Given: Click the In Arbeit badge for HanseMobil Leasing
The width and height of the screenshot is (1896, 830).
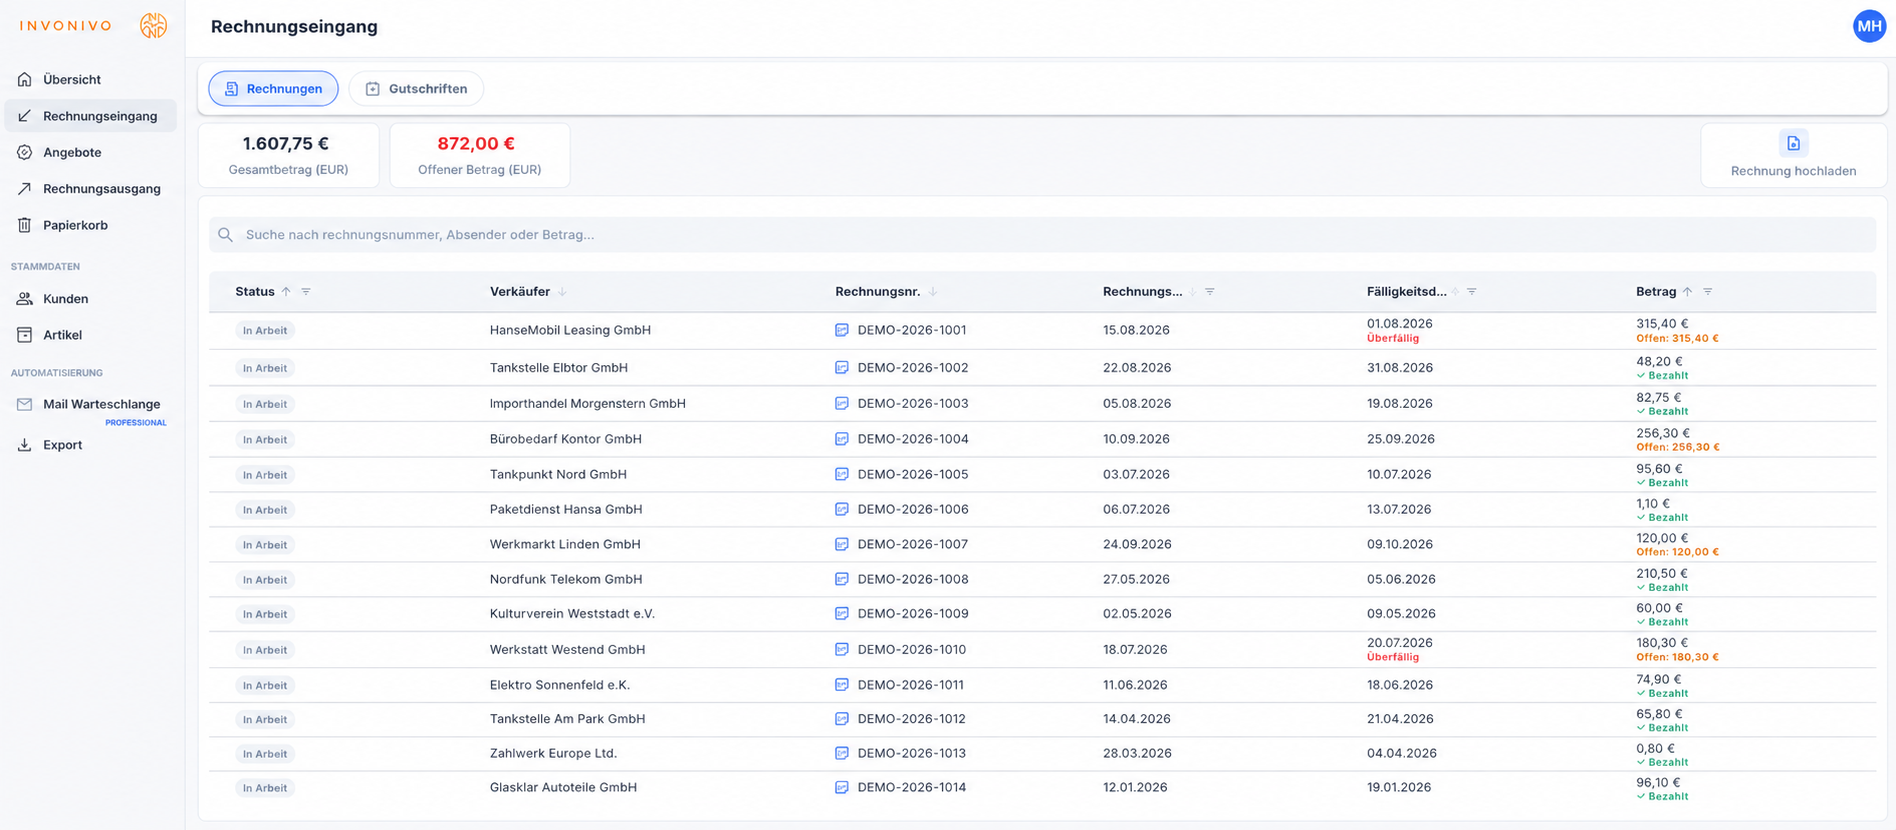Looking at the screenshot, I should 265,331.
